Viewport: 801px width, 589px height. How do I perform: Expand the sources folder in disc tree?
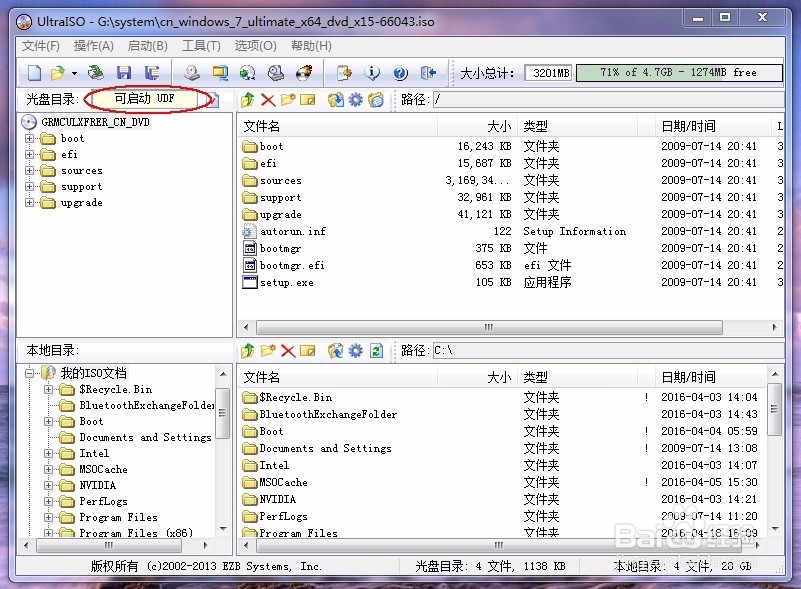pyautogui.click(x=30, y=171)
